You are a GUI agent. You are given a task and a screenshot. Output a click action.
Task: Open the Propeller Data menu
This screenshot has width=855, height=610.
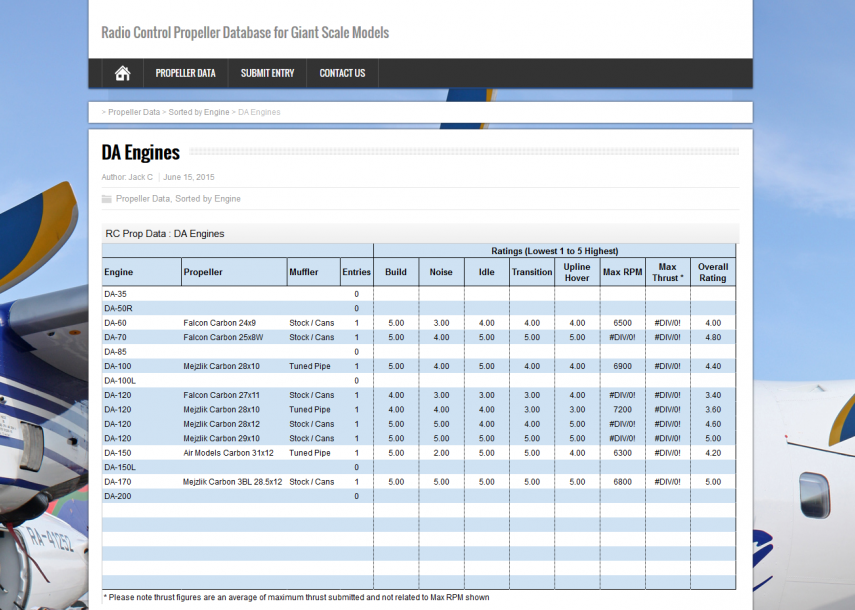coord(185,73)
